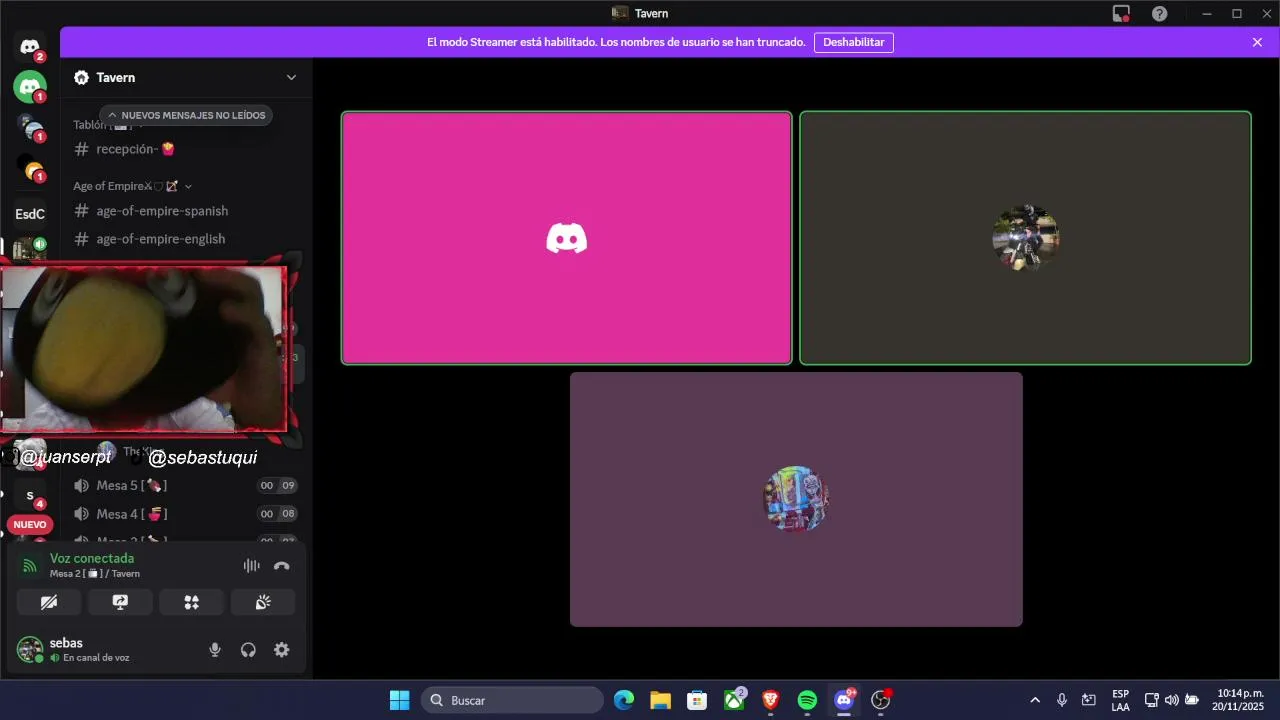Dismiss the Streamer mode banner
This screenshot has width=1280, height=720.
coord(1257,42)
